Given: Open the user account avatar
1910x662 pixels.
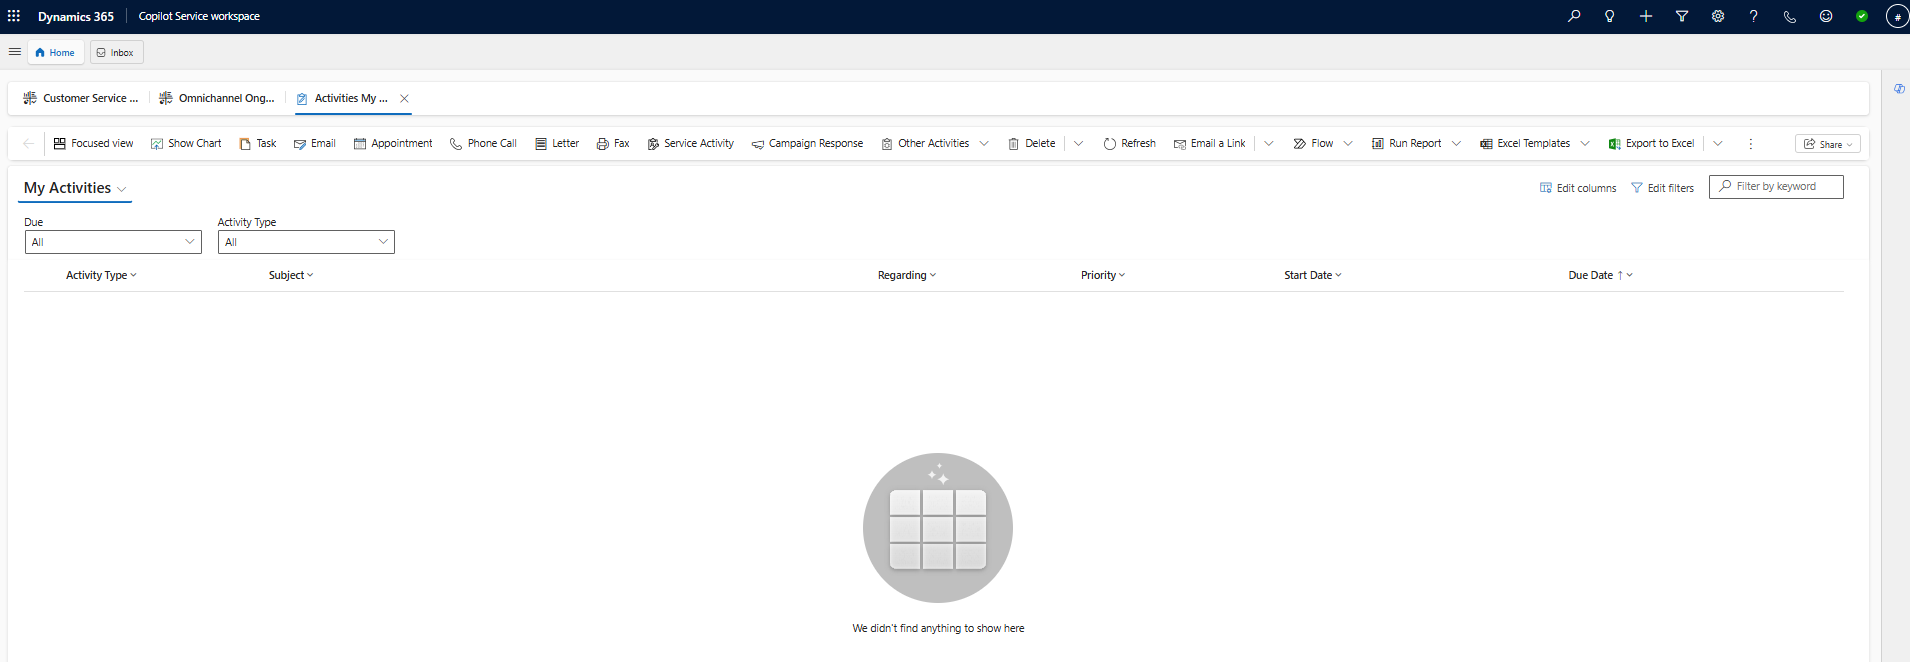Looking at the screenshot, I should click(1897, 16).
